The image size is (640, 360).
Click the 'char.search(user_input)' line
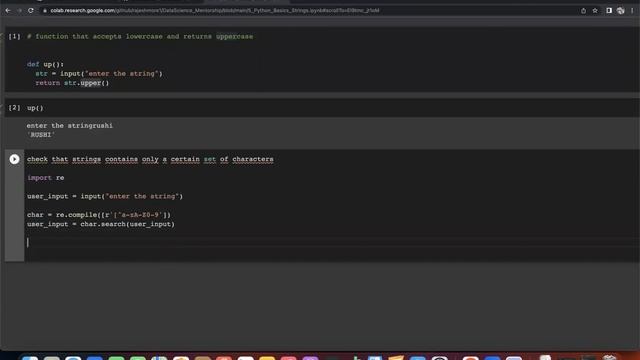[101, 224]
